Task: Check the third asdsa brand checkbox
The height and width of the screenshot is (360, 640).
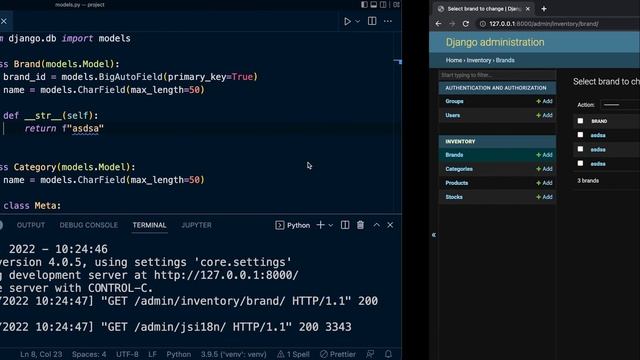Action: click(580, 163)
